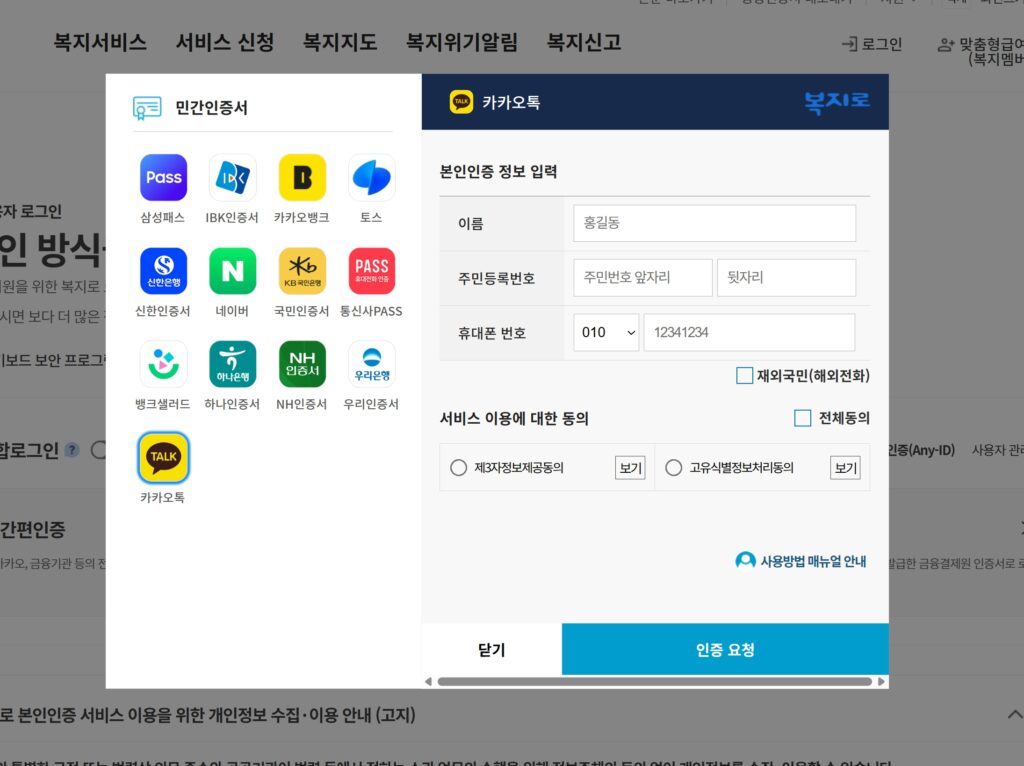Click the scrollbar left arrow
Image resolution: width=1024 pixels, height=766 pixels.
[428, 682]
